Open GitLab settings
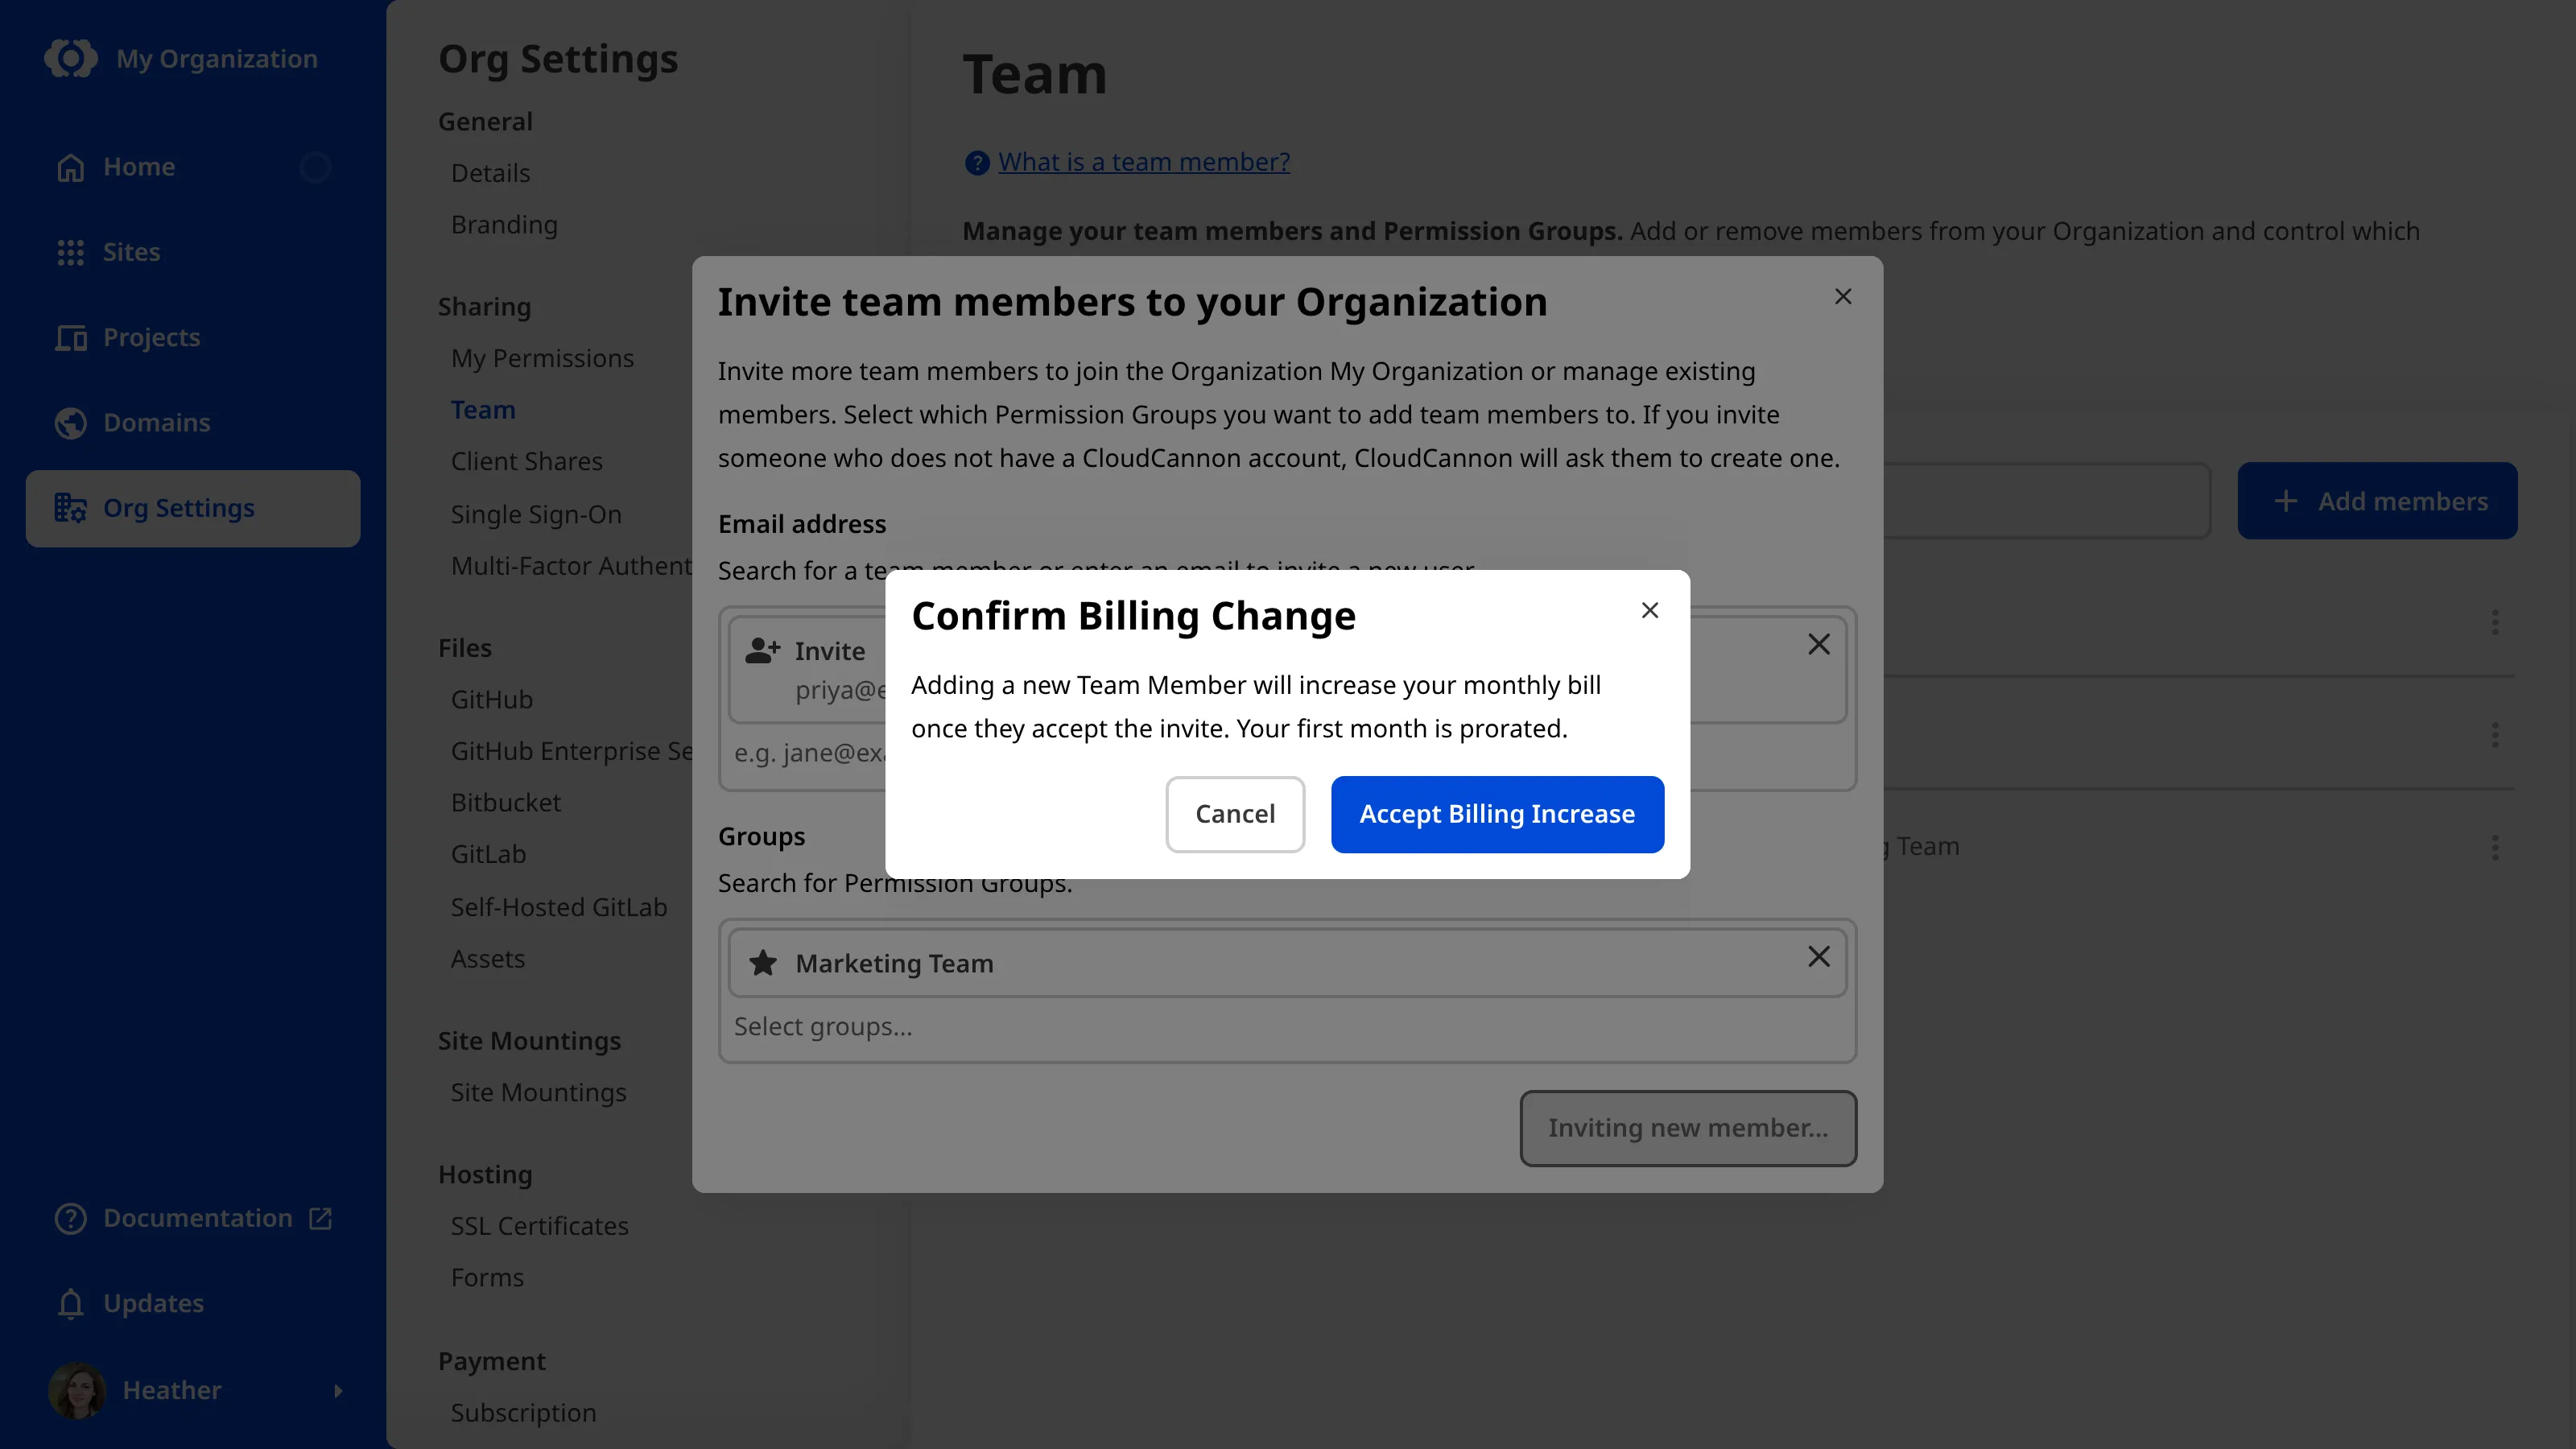 (x=488, y=854)
